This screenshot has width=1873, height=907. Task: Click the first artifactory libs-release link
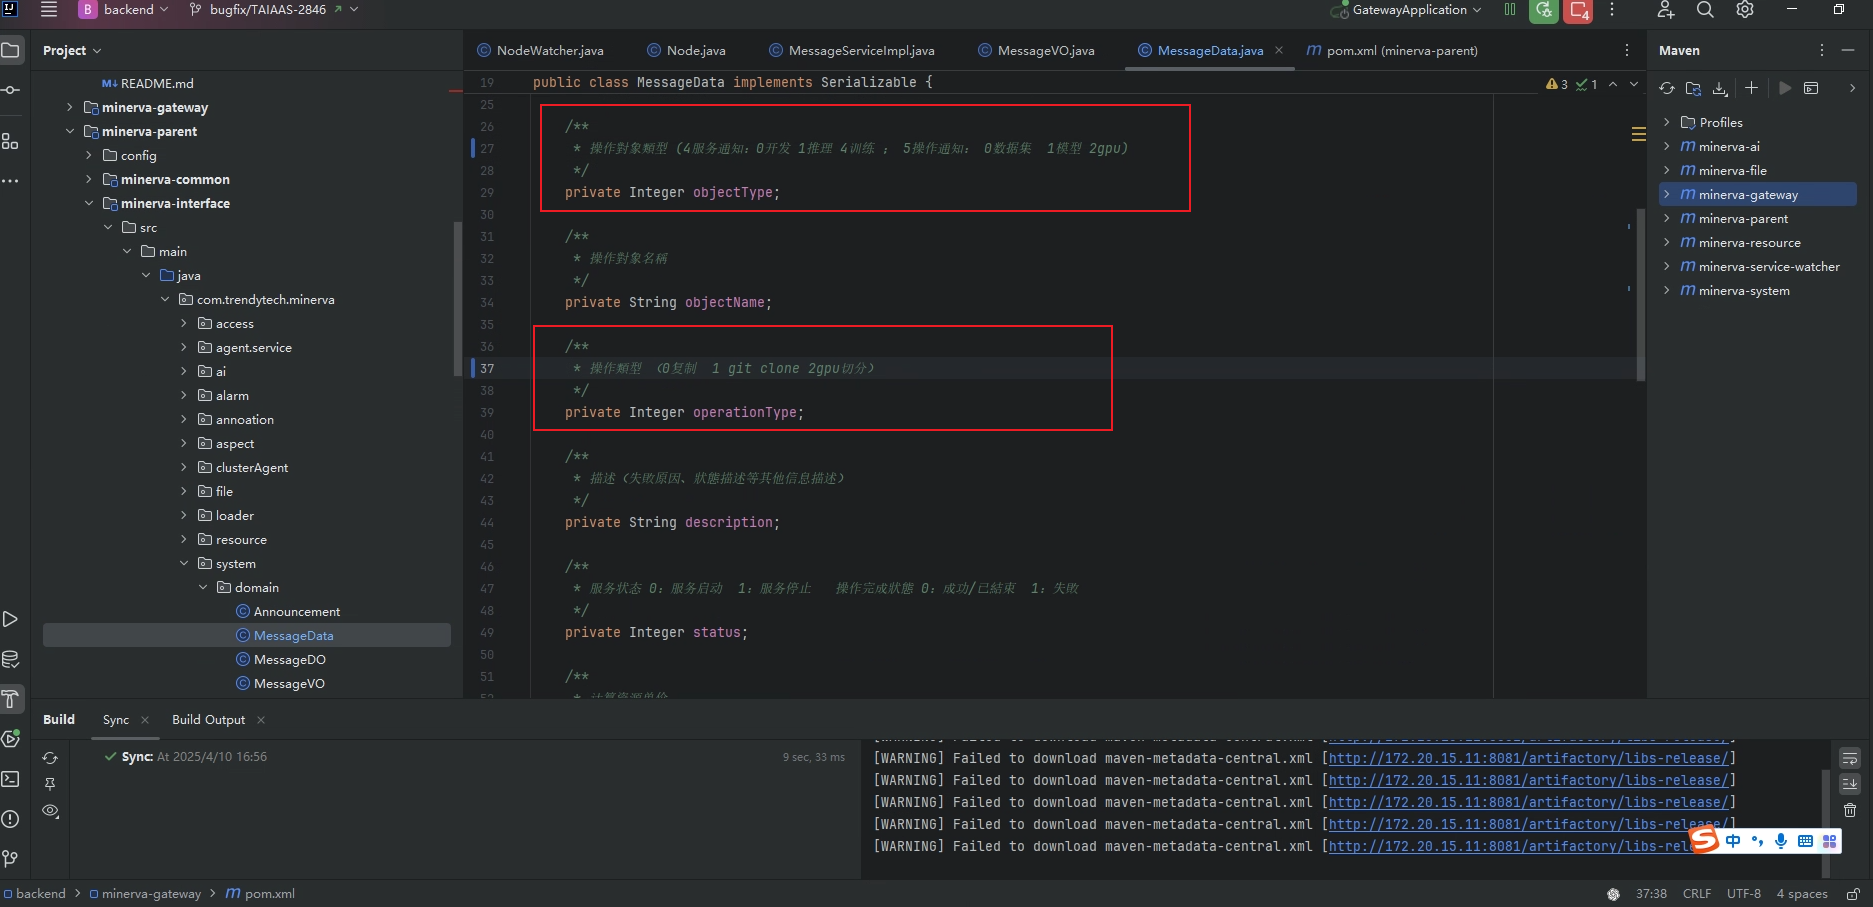coord(1527,758)
